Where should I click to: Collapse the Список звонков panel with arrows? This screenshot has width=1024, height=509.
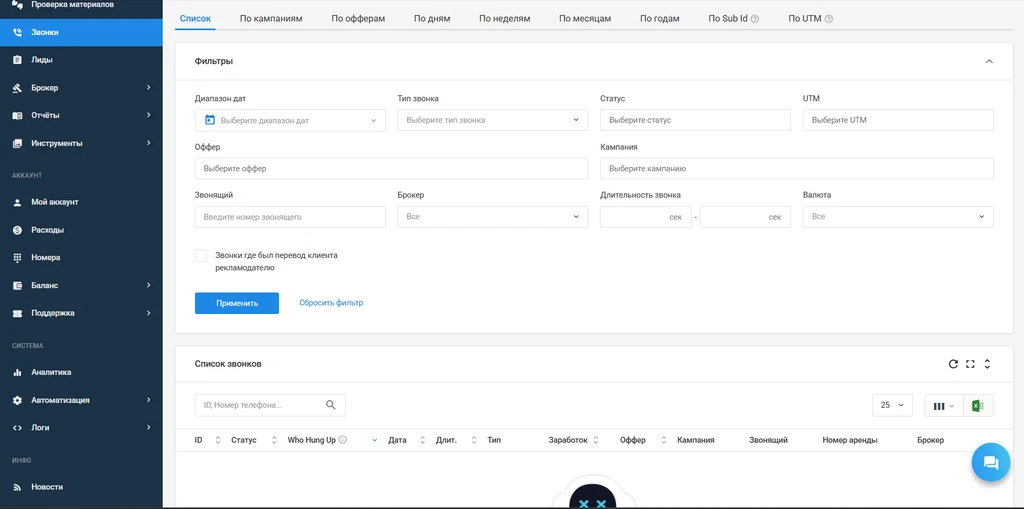click(x=987, y=364)
